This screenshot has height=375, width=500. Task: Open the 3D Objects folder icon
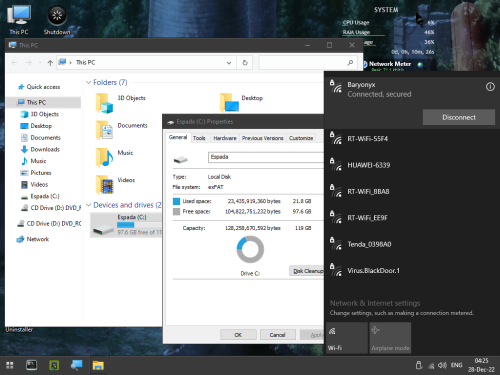click(x=104, y=103)
